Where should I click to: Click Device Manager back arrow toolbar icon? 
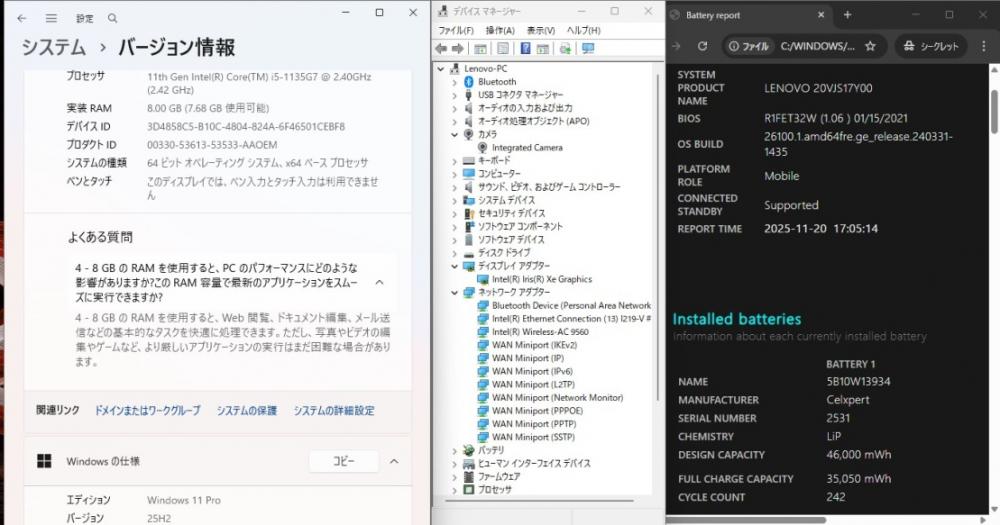click(x=441, y=48)
